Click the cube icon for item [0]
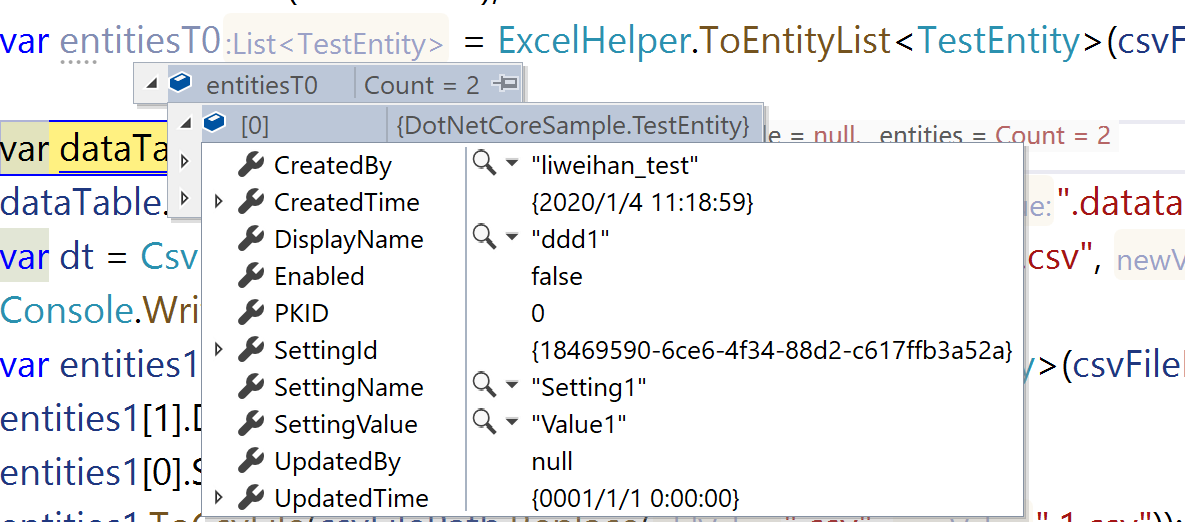Screen dimensions: 1185x522 click(214, 124)
